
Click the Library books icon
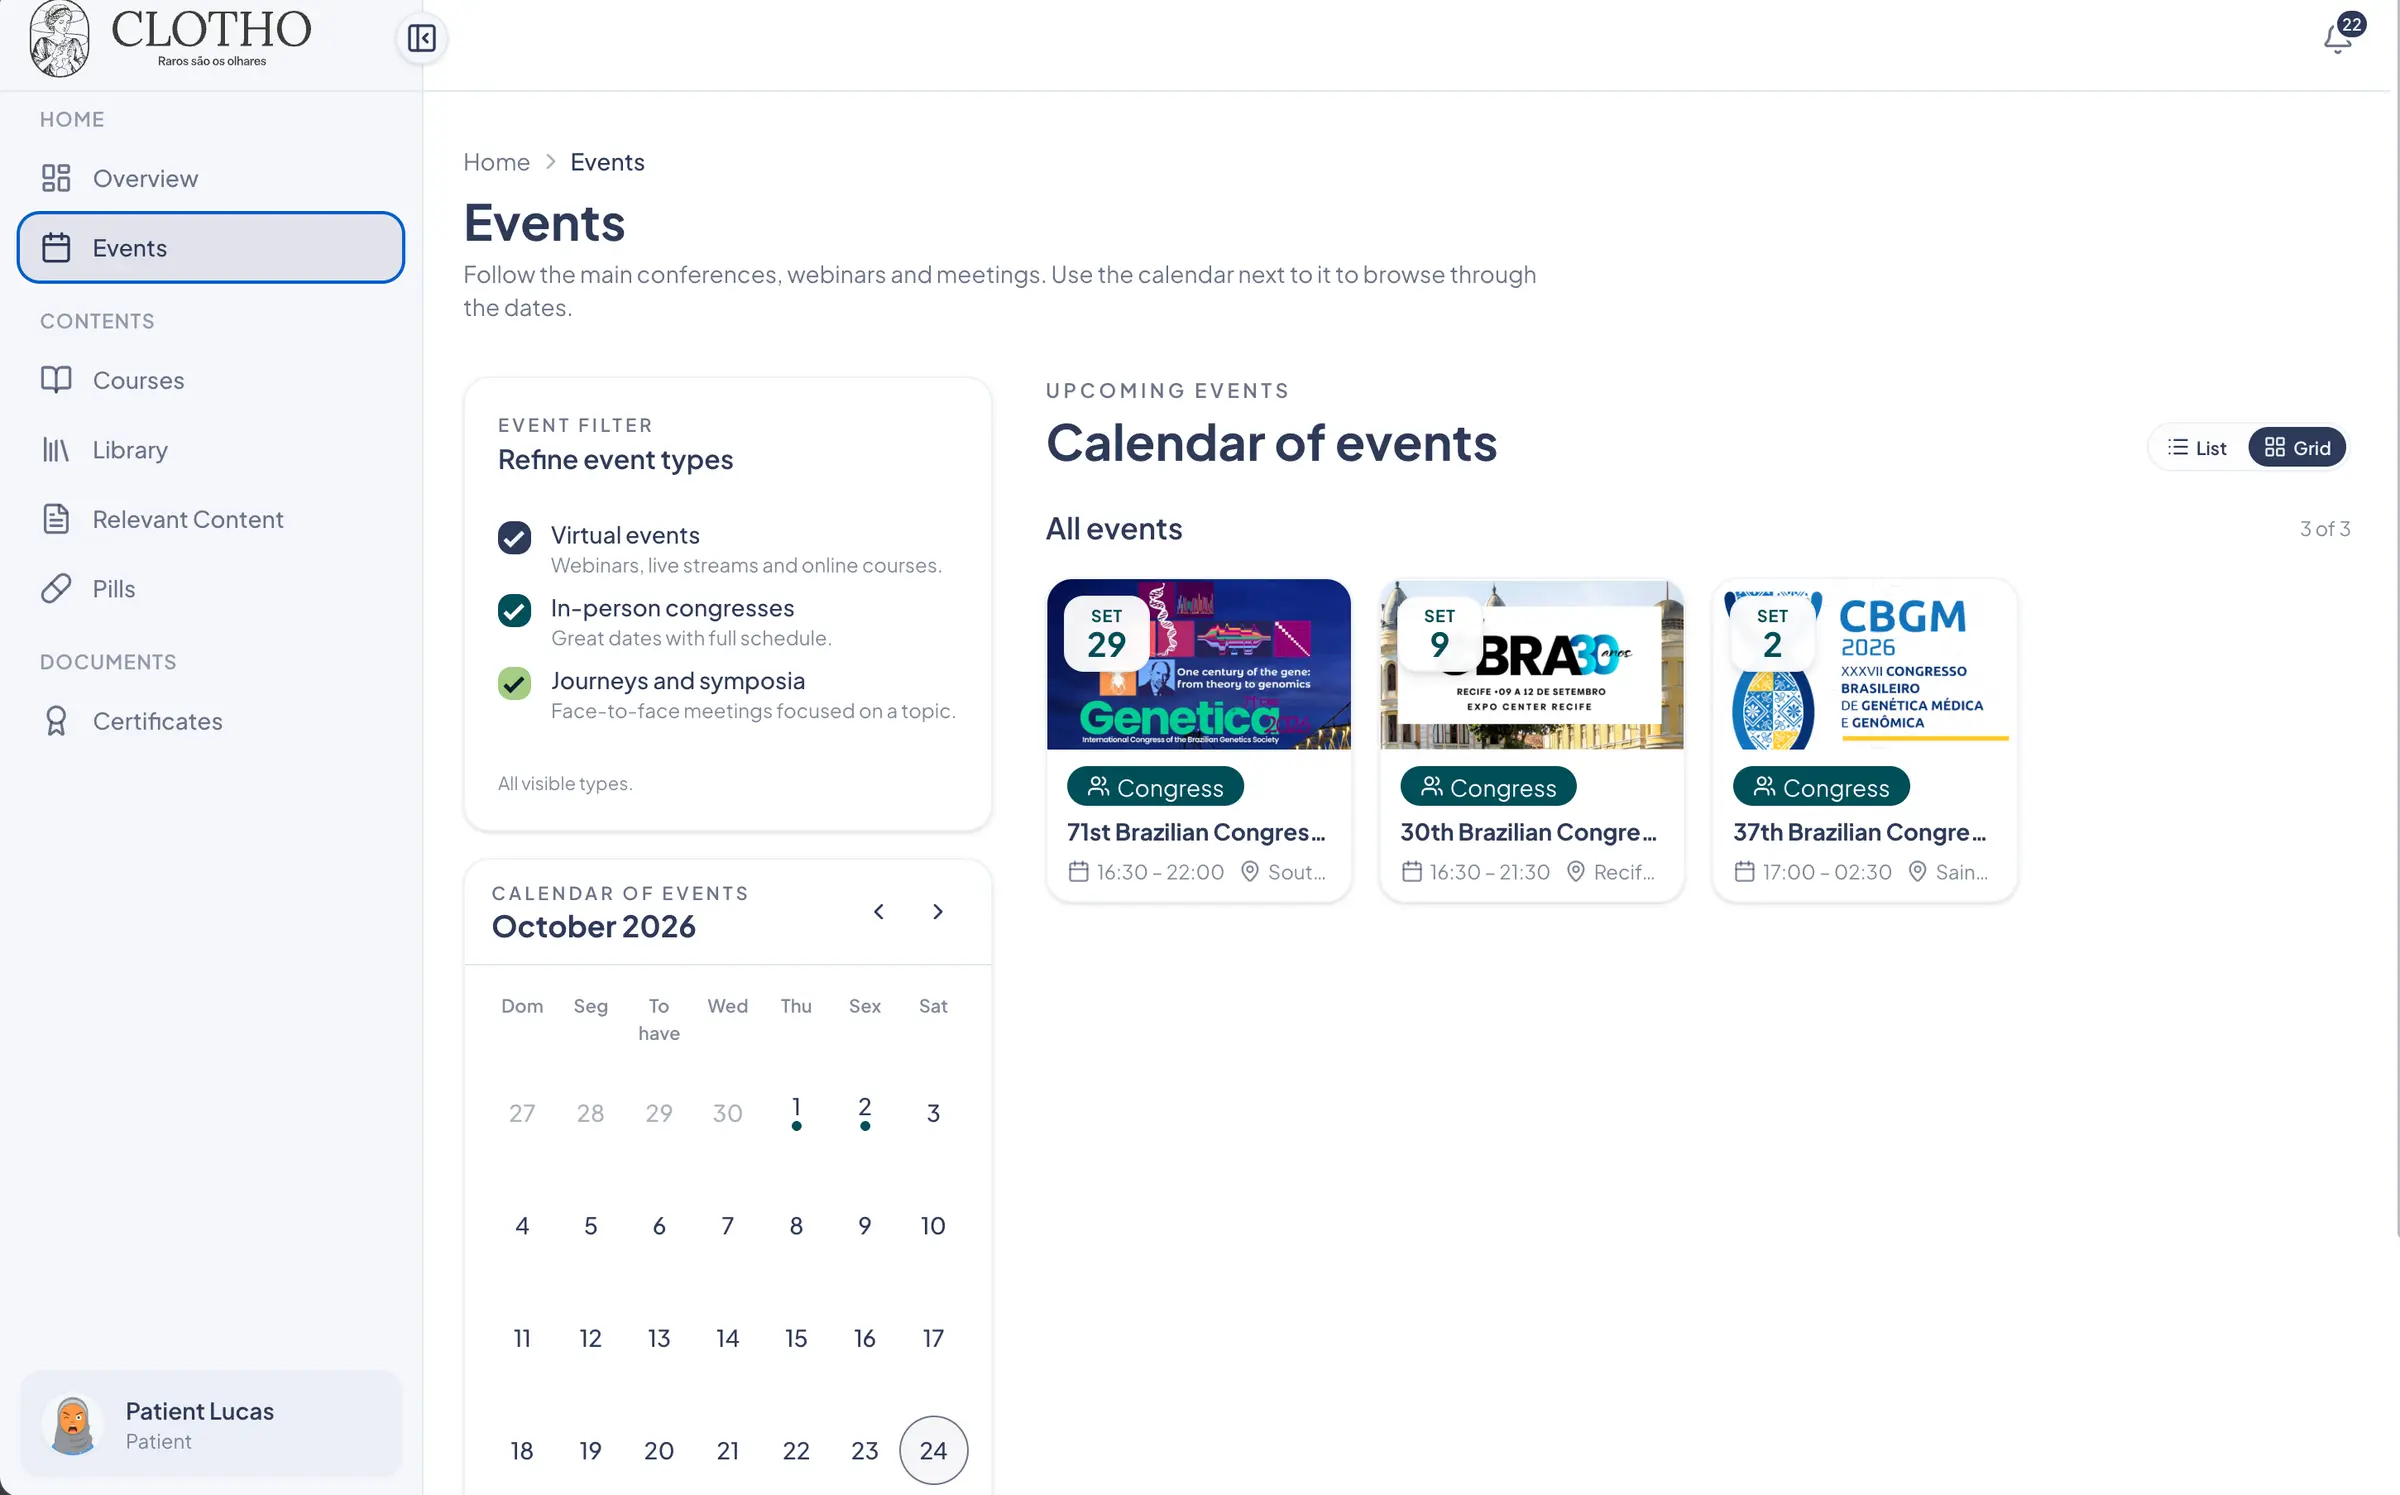click(56, 449)
